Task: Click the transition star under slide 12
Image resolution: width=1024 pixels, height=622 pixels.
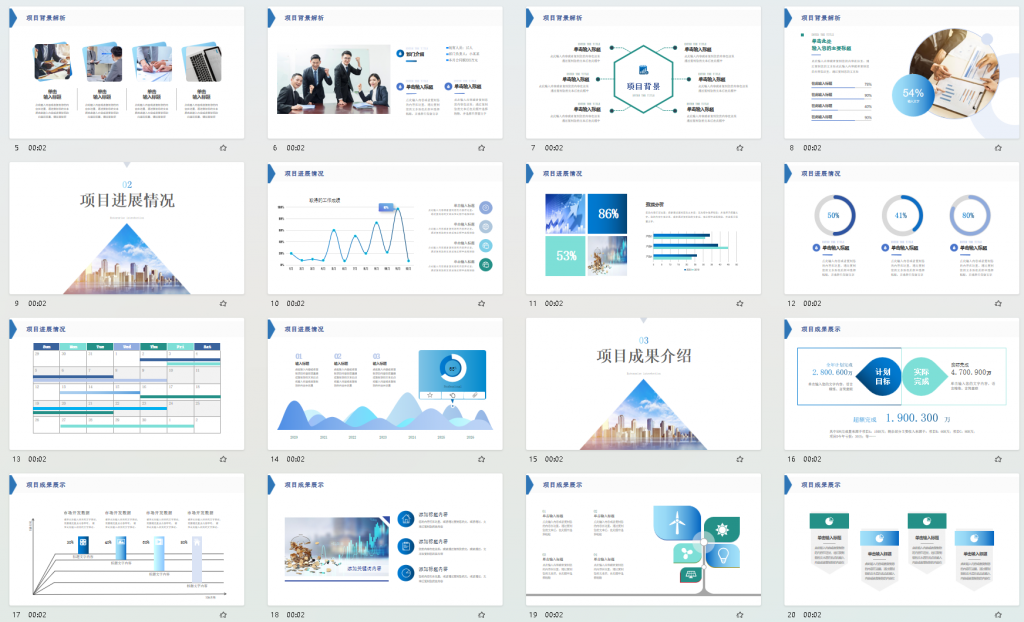Action: [997, 303]
